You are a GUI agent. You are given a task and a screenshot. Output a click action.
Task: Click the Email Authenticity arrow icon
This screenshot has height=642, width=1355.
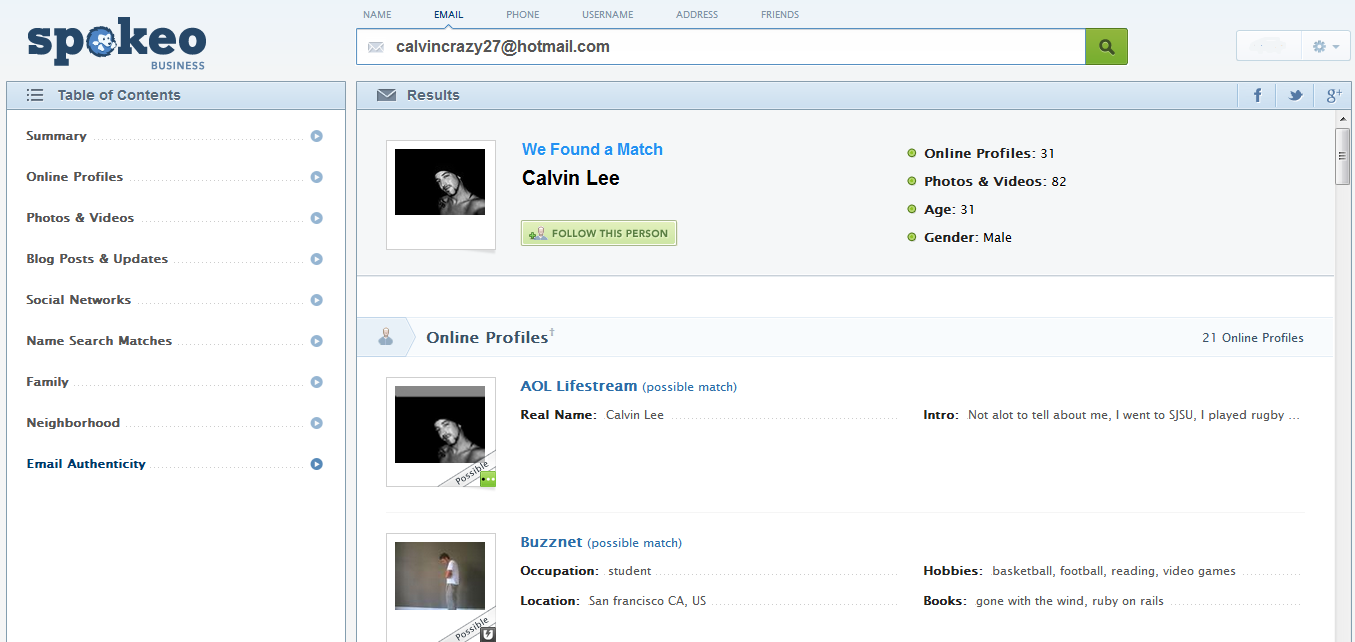coord(316,464)
